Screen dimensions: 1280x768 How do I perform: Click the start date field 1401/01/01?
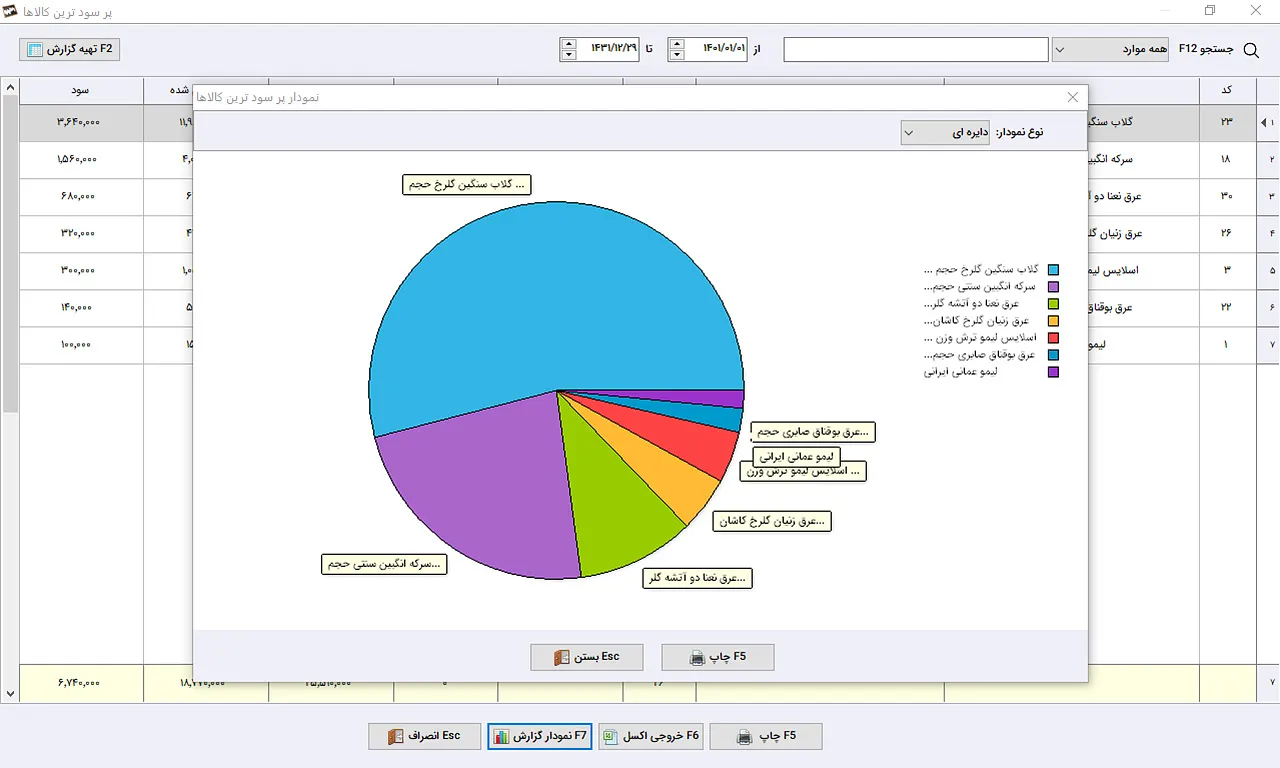716,49
